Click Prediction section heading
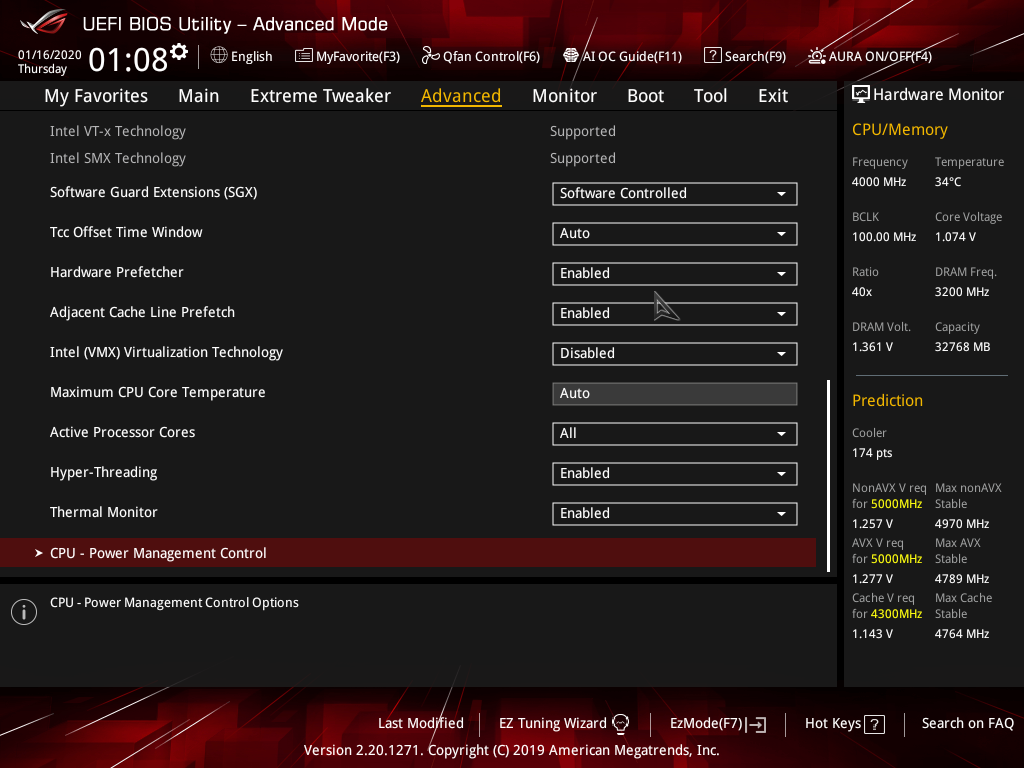Screen dimensions: 1024x768 coord(887,400)
